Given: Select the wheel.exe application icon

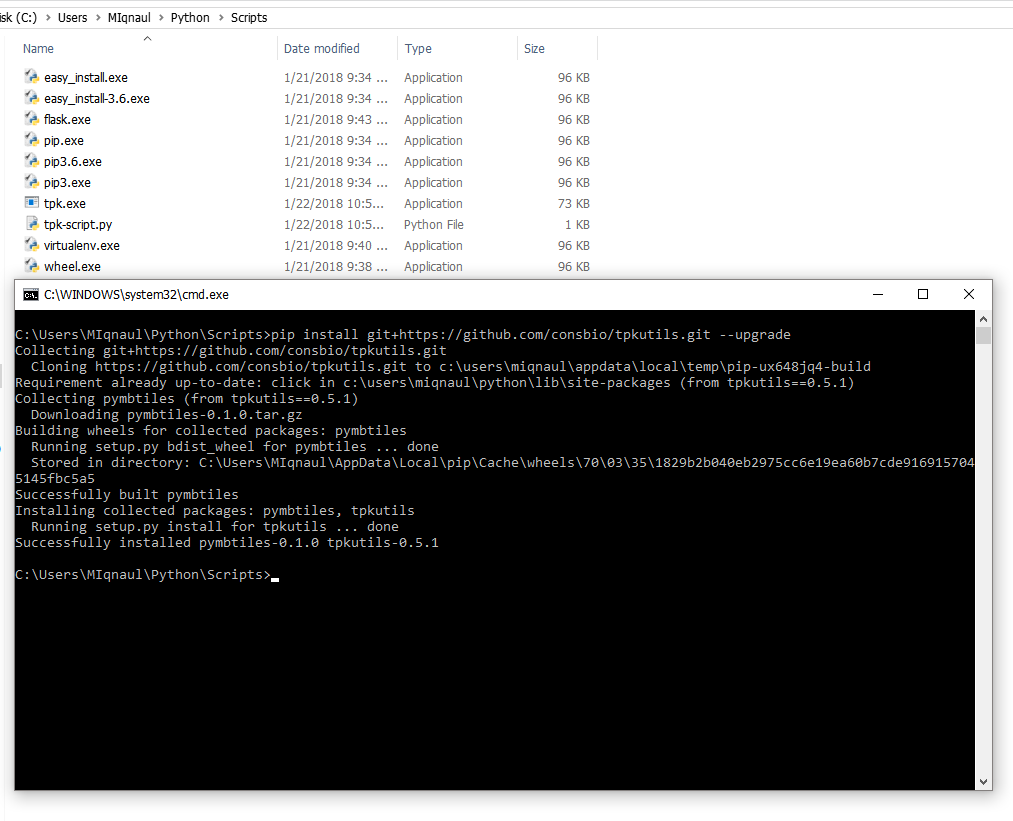Looking at the screenshot, I should click(32, 266).
